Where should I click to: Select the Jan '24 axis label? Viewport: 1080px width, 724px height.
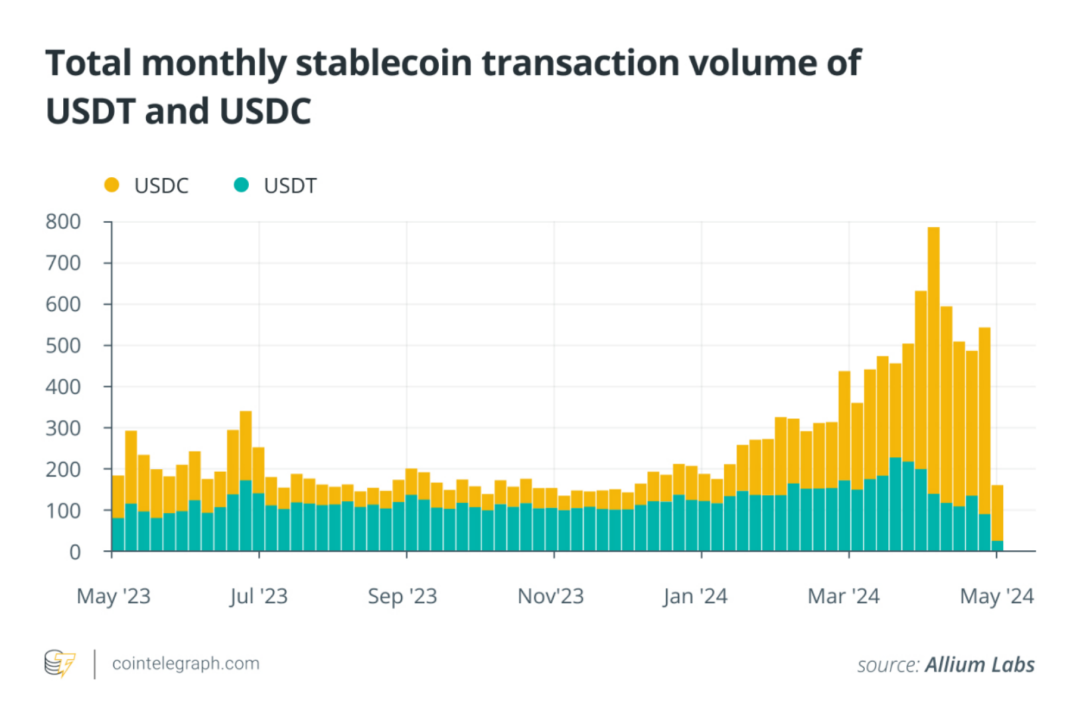tap(697, 596)
